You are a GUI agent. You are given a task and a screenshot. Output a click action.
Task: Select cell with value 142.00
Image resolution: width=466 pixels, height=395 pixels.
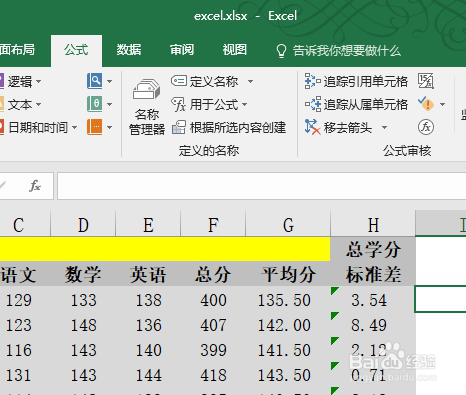click(288, 324)
